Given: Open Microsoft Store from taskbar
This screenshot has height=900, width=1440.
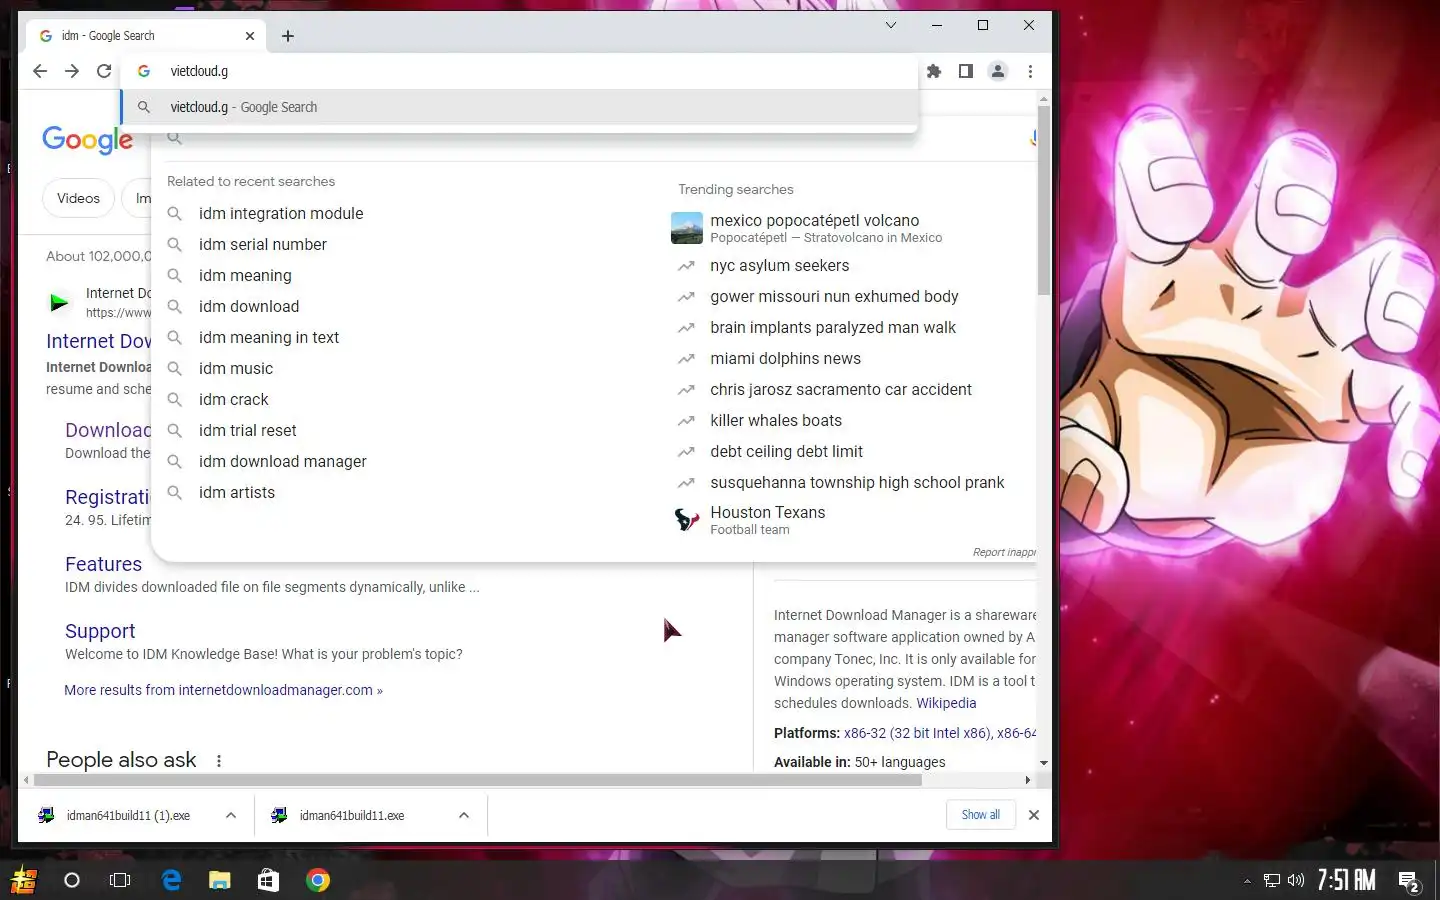Looking at the screenshot, I should pos(268,880).
